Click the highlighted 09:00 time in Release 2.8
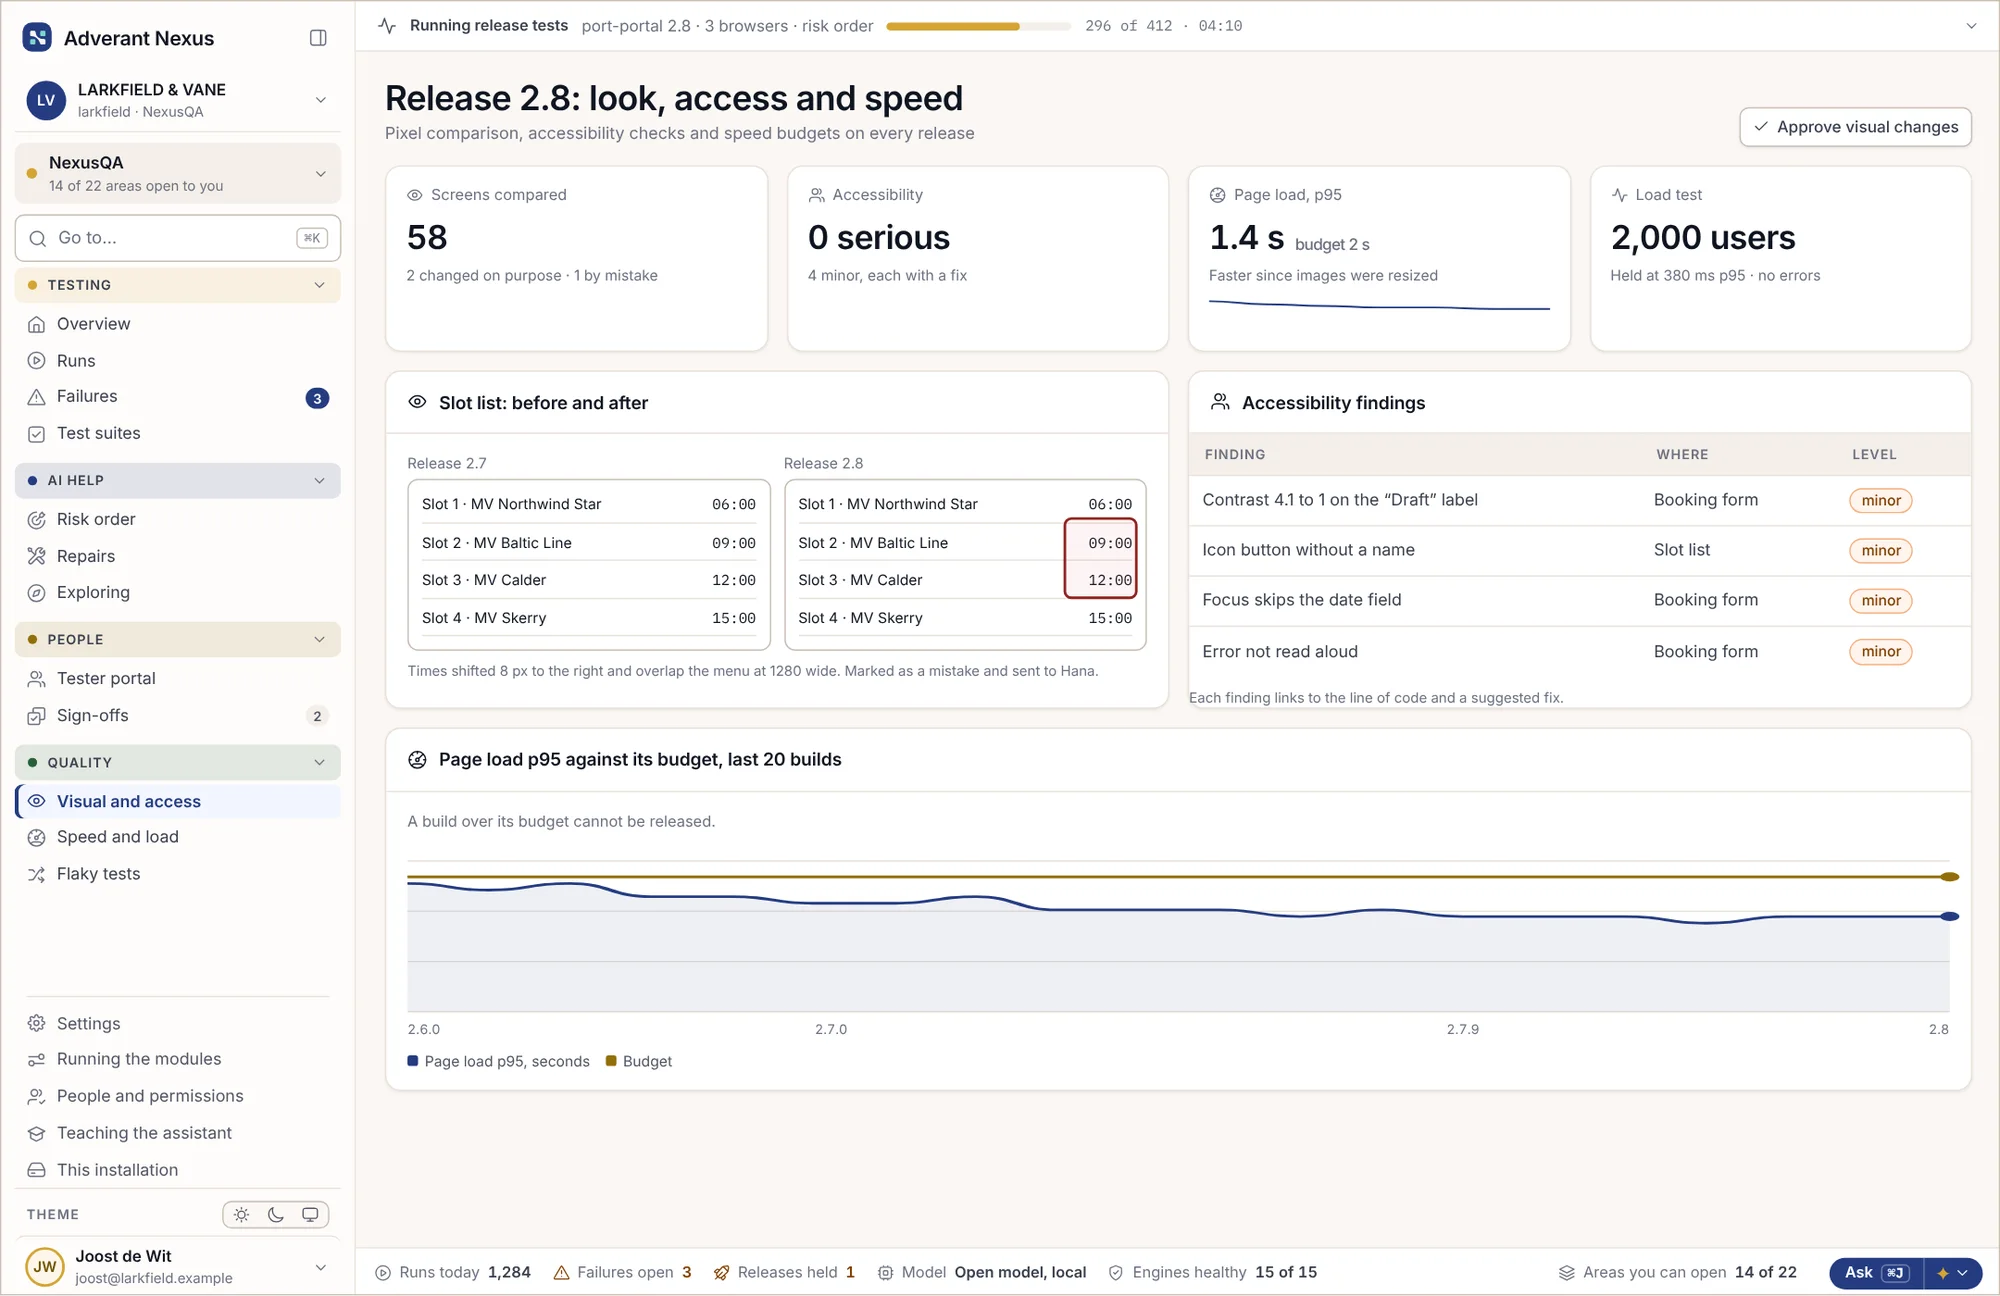 click(1109, 543)
